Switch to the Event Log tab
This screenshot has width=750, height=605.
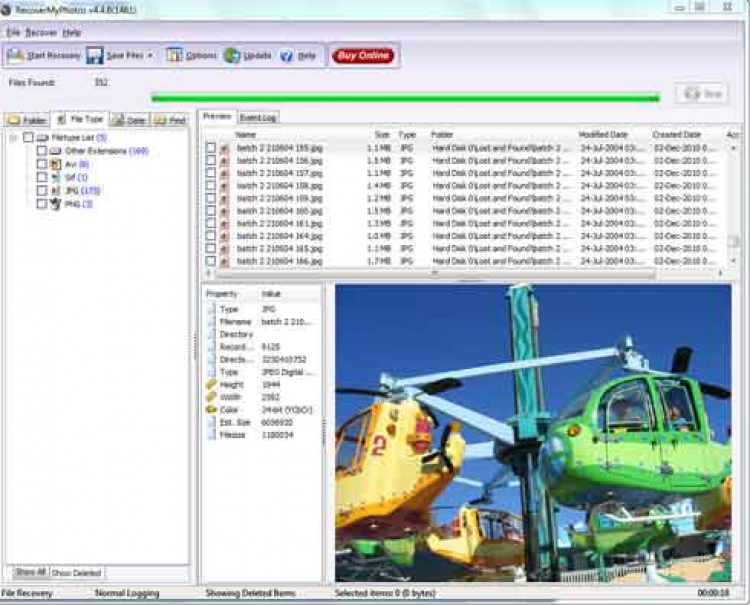click(257, 117)
